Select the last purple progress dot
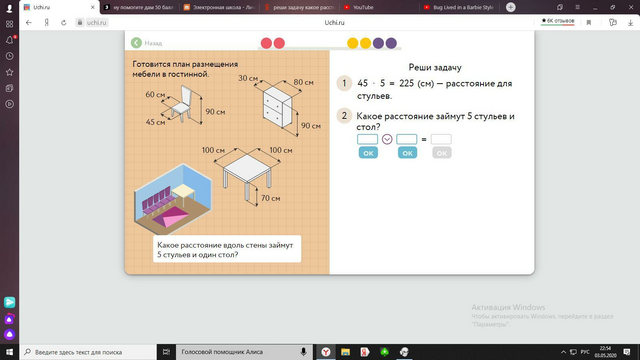The width and height of the screenshot is (640, 360). tap(391, 43)
